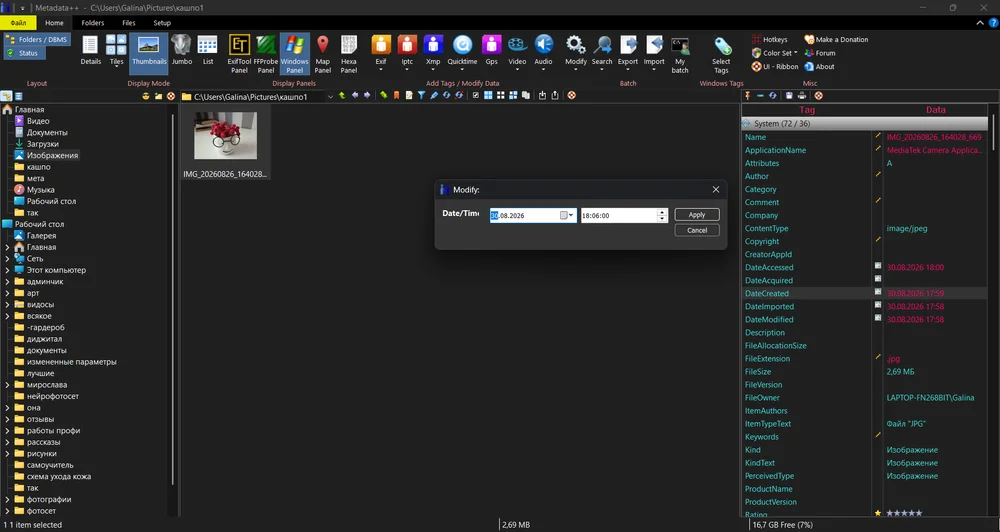The image size is (1000, 532).
Task: Toggle the Windows Panel display
Action: pos(294,54)
